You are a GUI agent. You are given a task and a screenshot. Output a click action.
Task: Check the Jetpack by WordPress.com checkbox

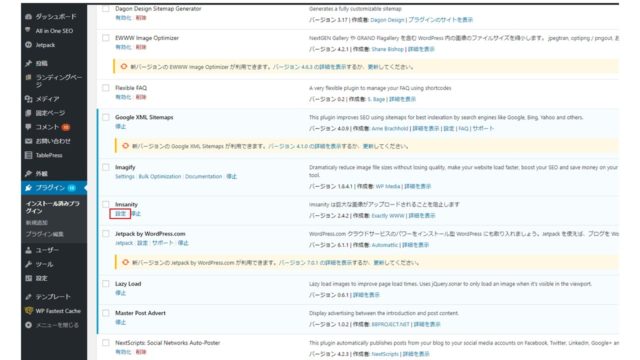click(x=106, y=233)
